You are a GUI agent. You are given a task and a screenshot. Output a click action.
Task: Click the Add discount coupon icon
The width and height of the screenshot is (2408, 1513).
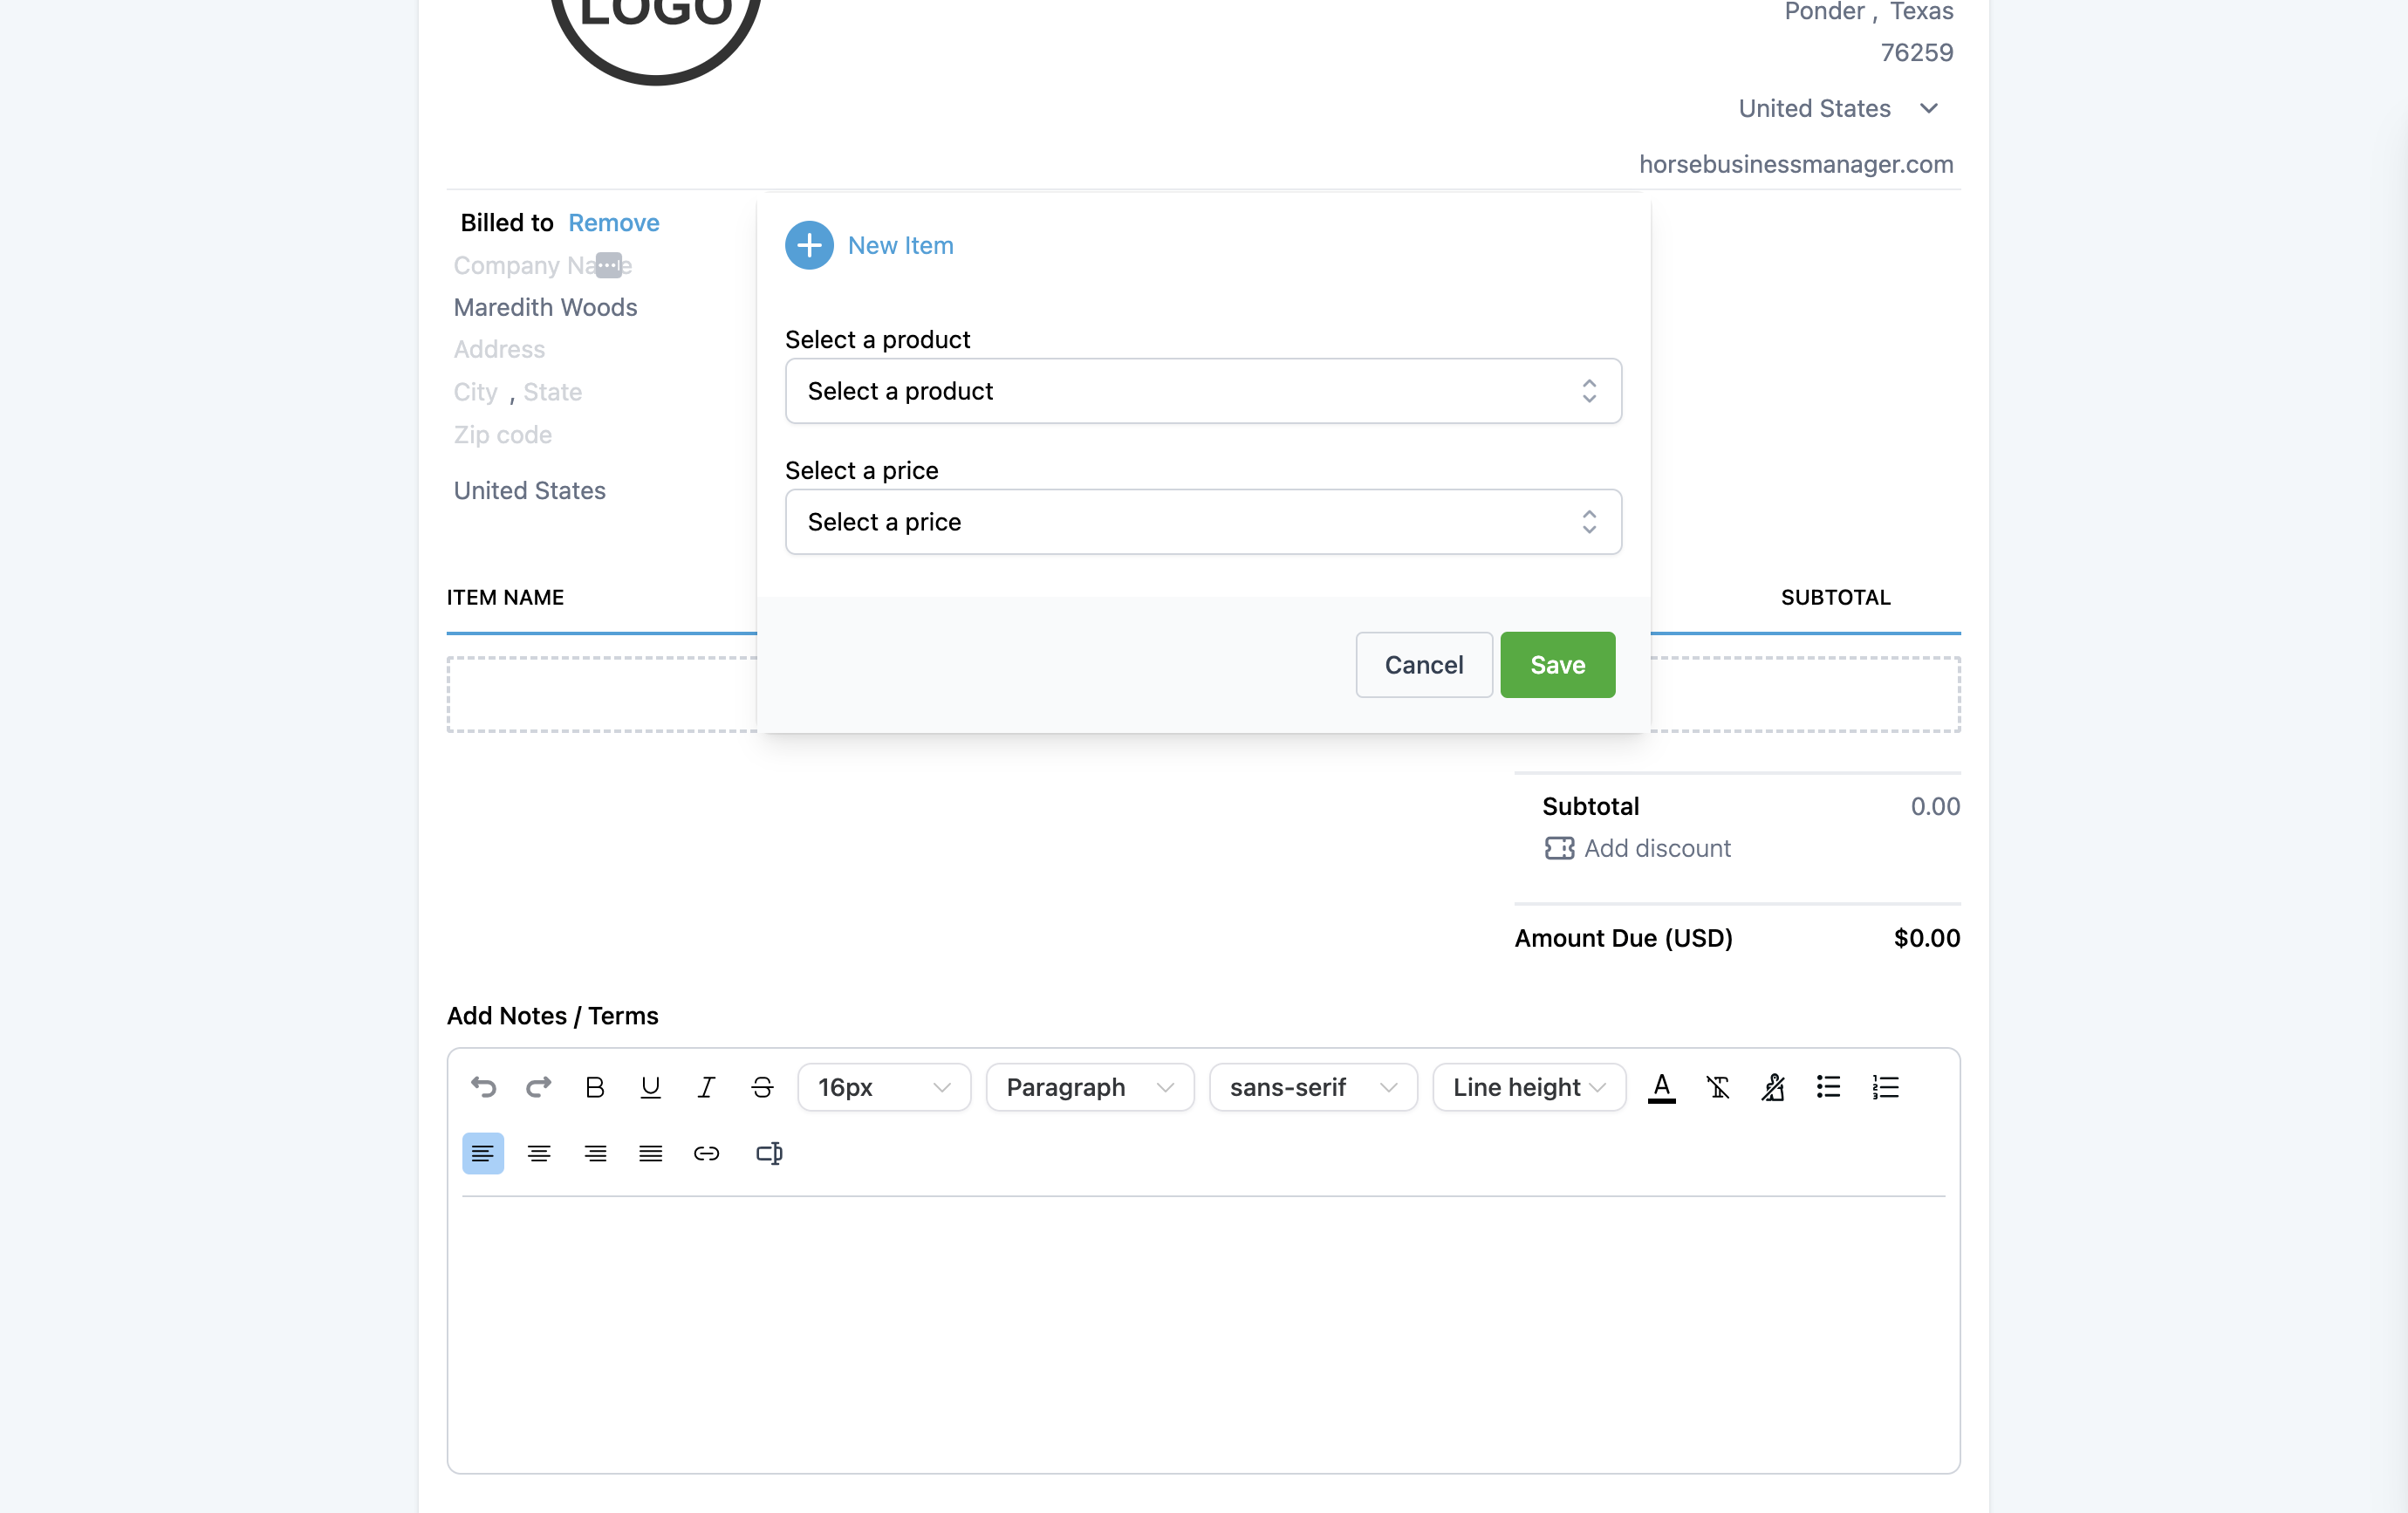click(x=1559, y=848)
